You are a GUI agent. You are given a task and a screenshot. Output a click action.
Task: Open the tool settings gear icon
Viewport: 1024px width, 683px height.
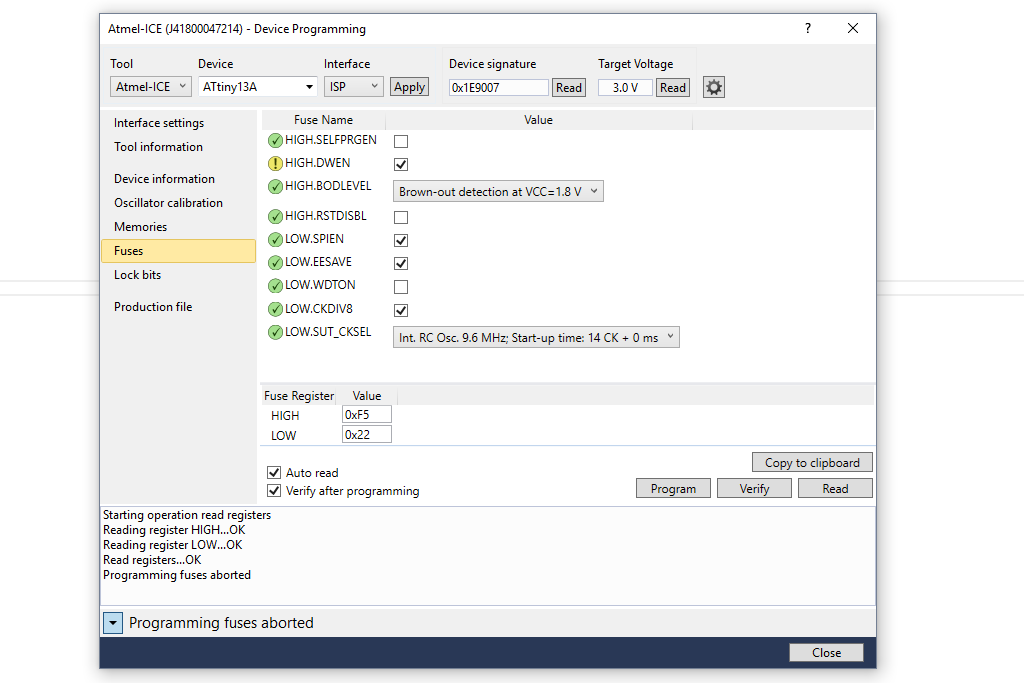714,87
